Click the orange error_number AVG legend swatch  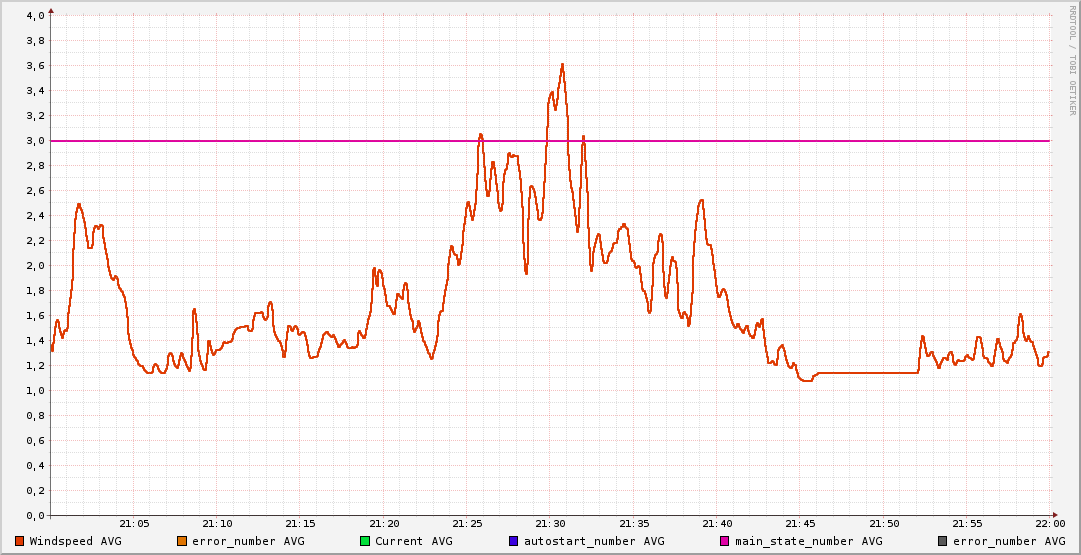[181, 541]
